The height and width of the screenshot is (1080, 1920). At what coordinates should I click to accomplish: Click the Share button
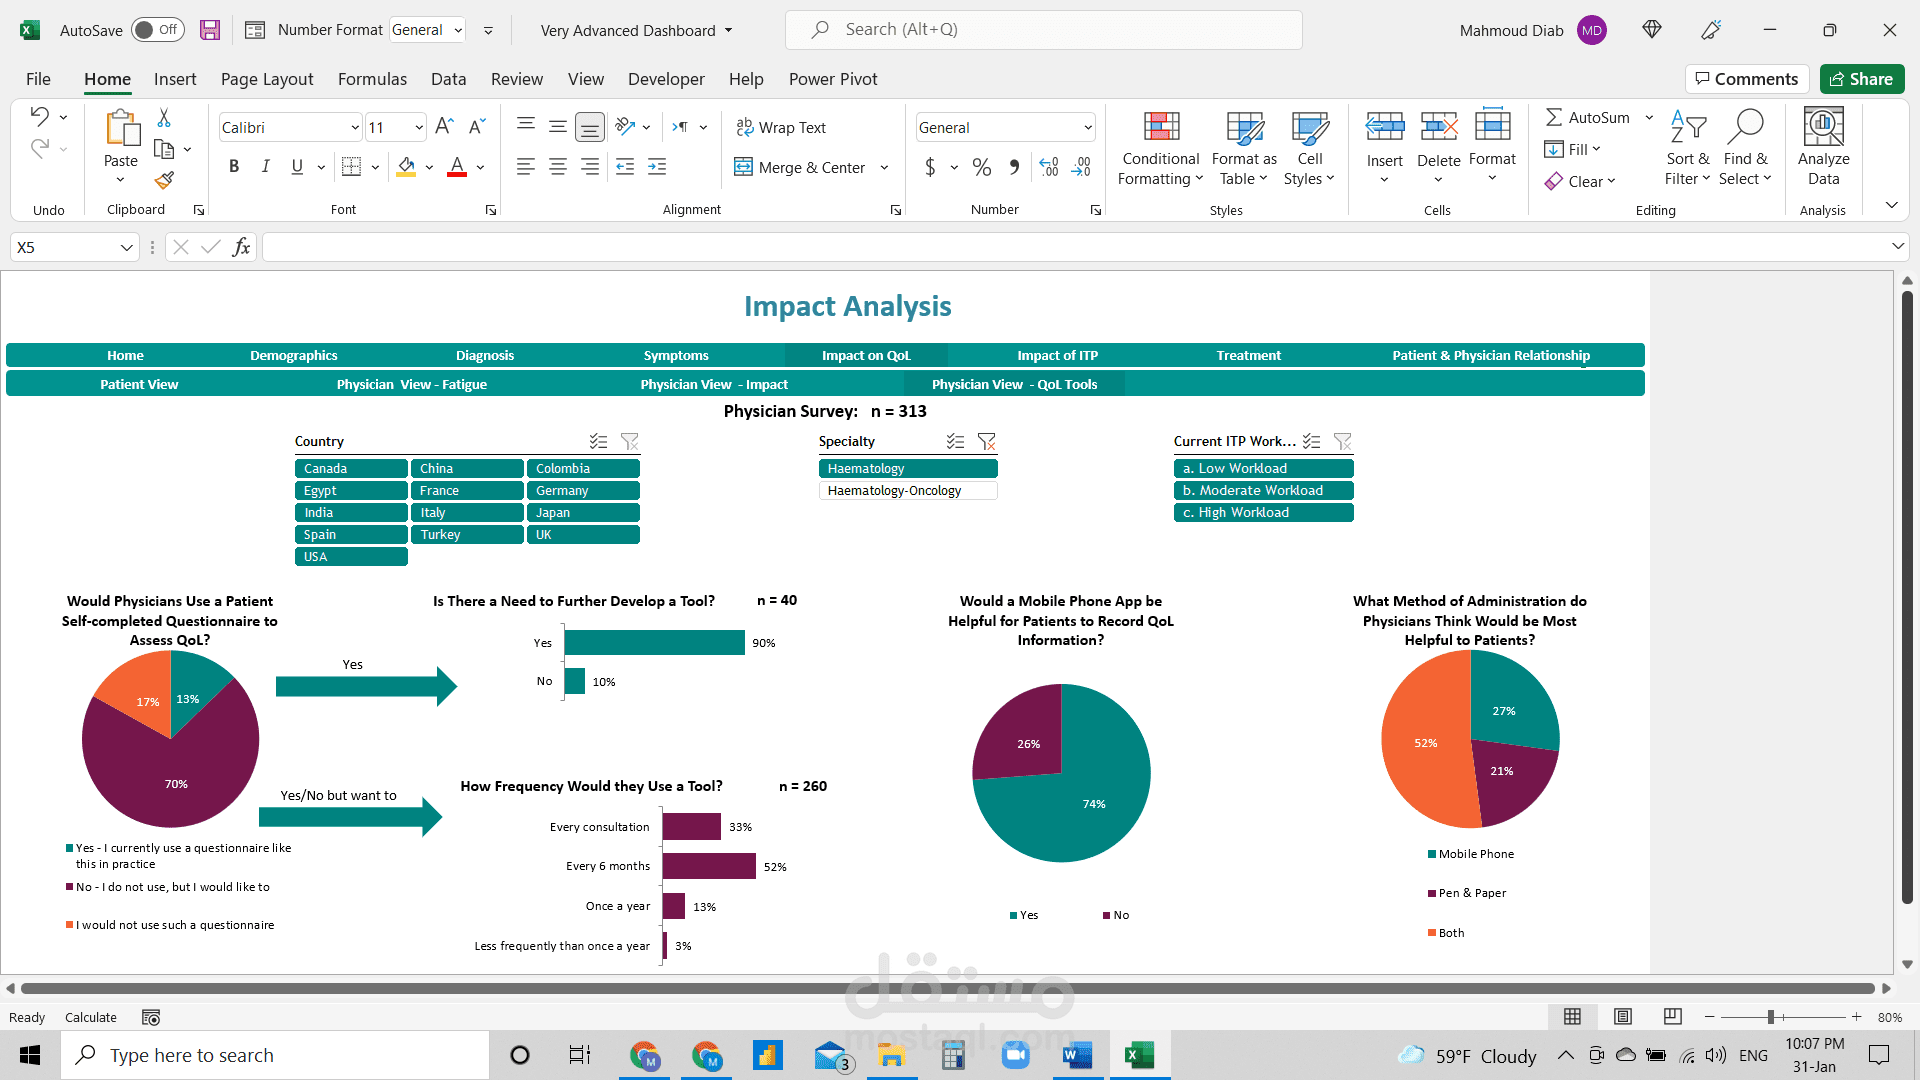(1861, 79)
